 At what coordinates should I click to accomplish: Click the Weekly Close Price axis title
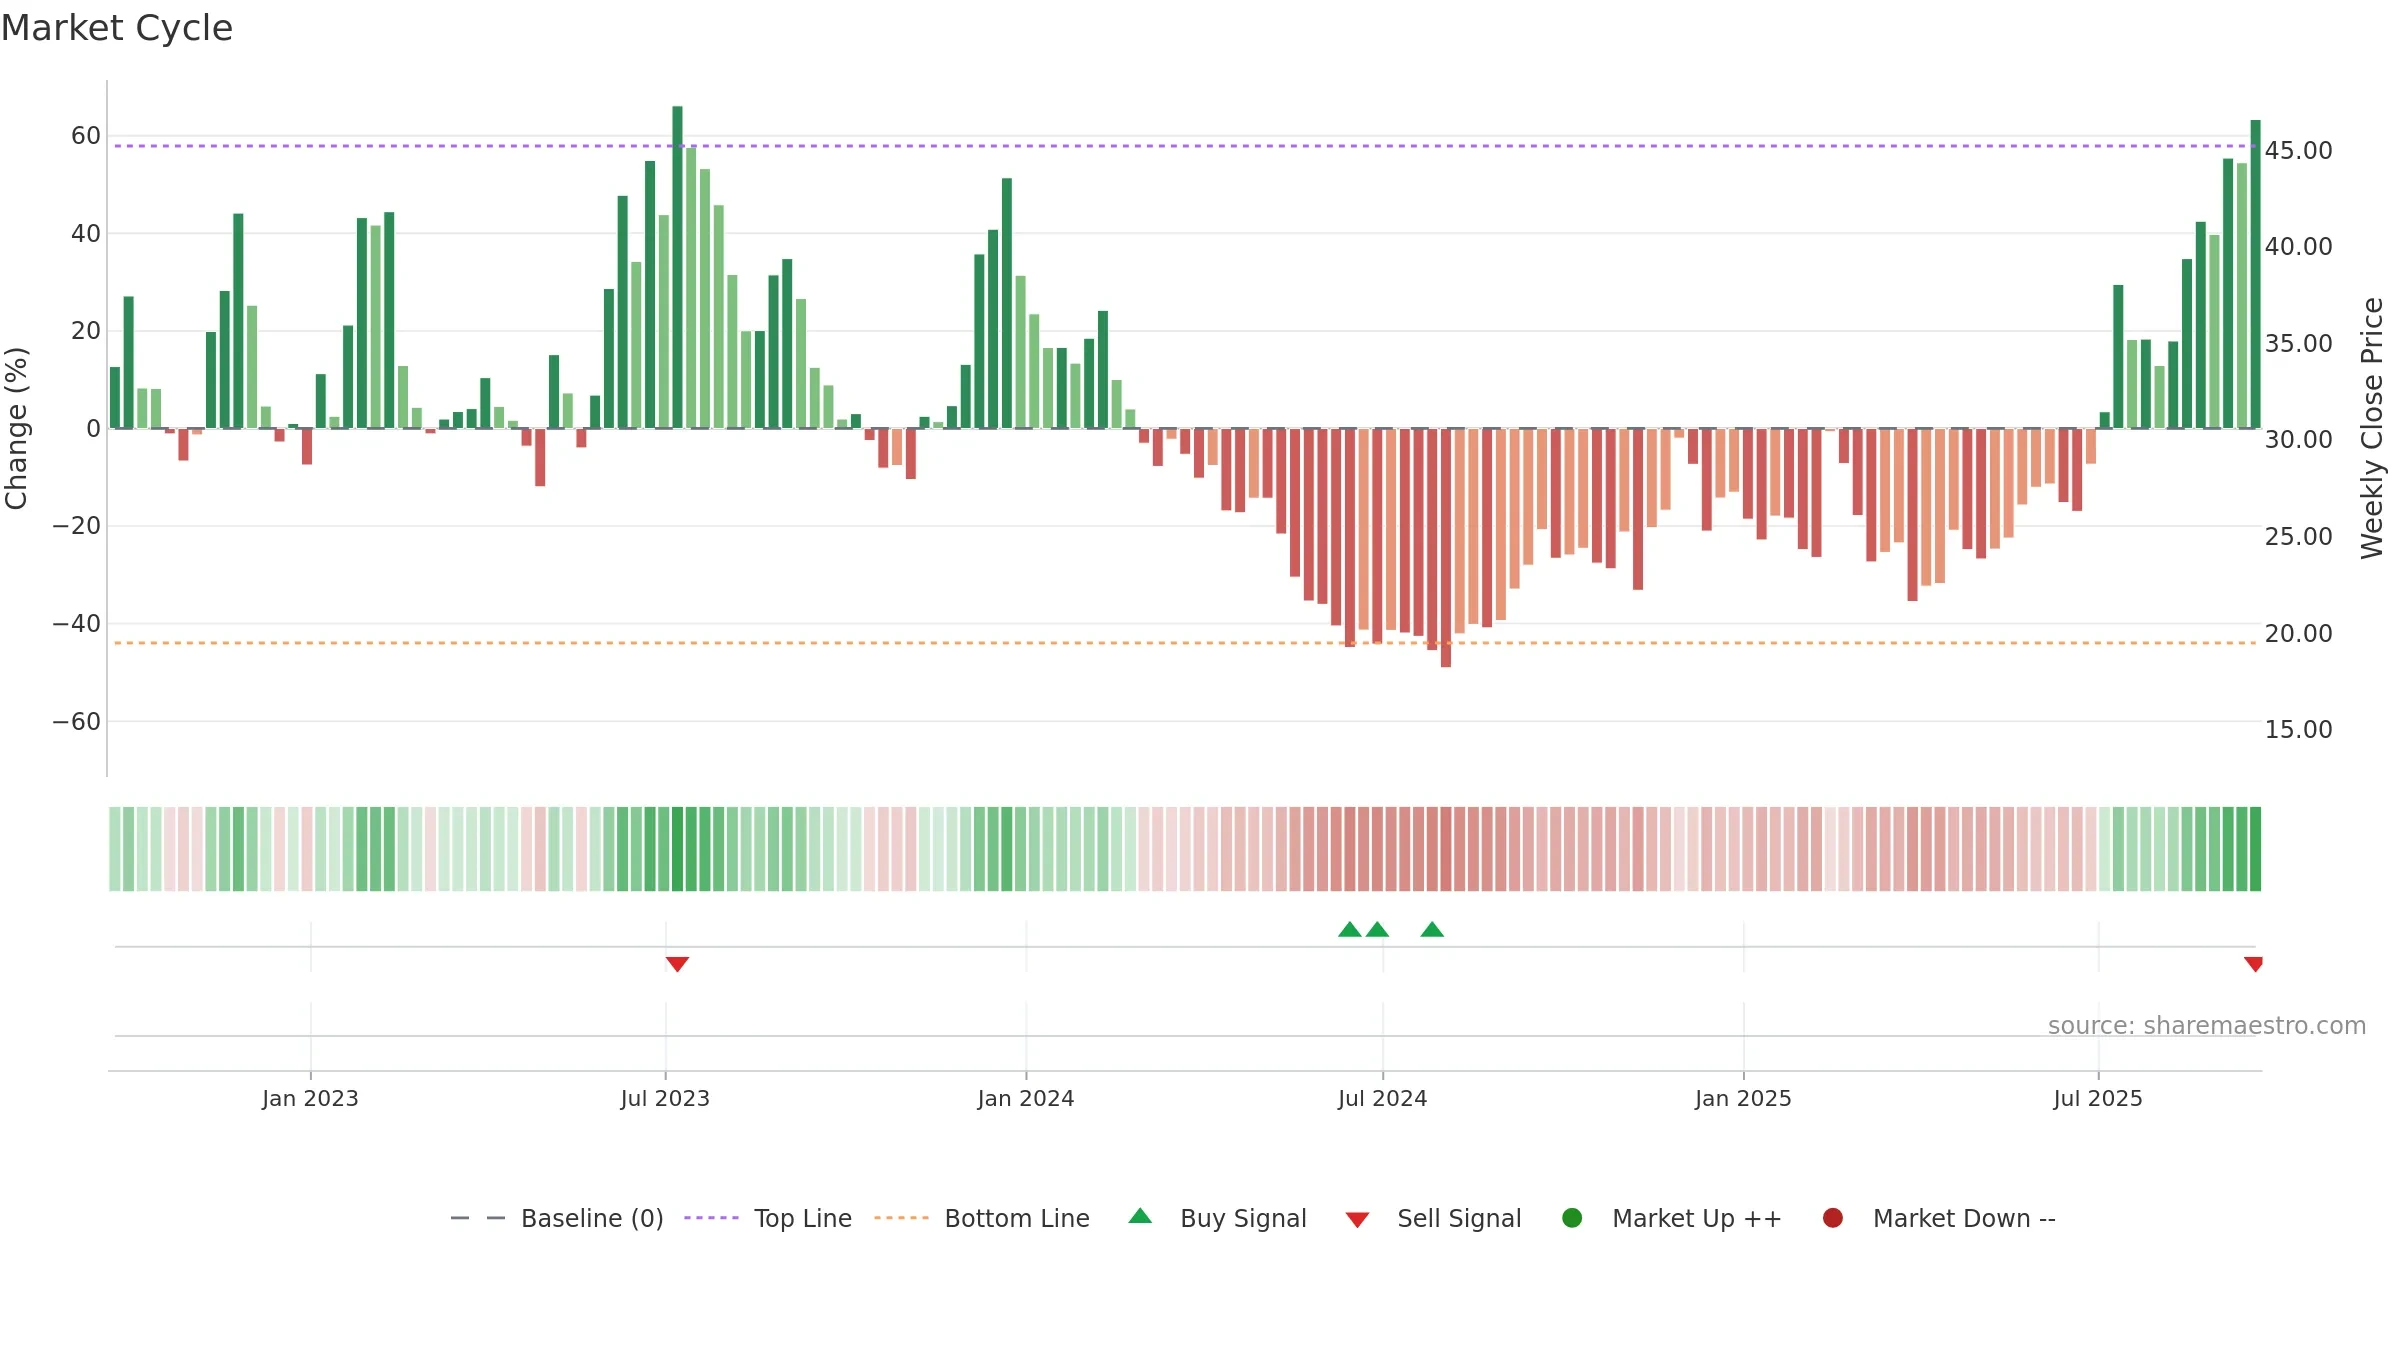2372,428
